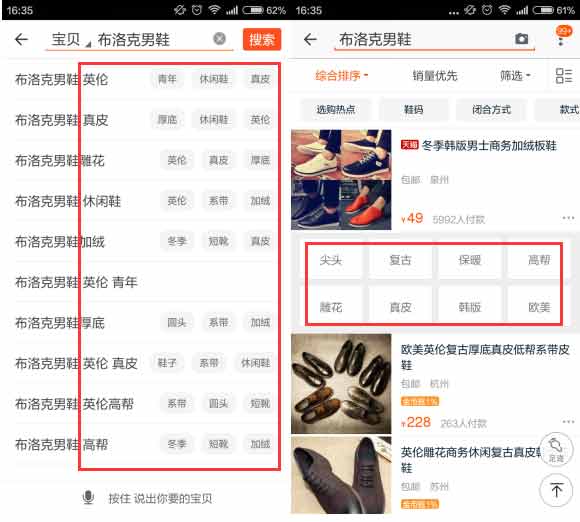Open the 筛选 filter dropdown
Screen dimensions: 580x522
pyautogui.click(x=515, y=76)
